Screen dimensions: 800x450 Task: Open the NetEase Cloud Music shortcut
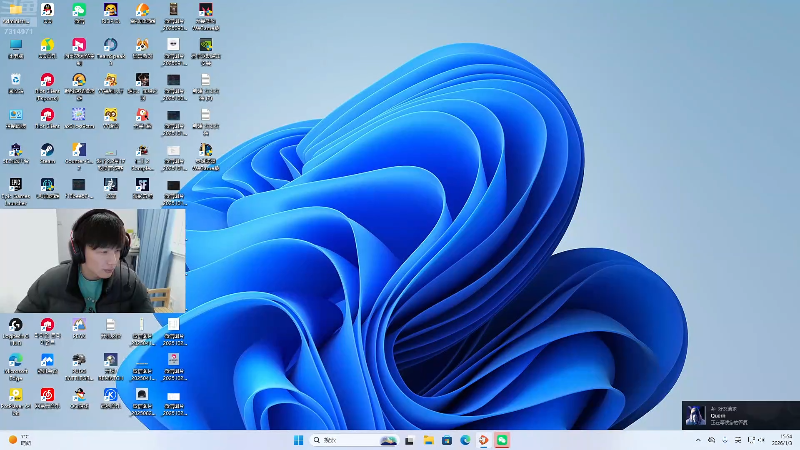[47, 396]
